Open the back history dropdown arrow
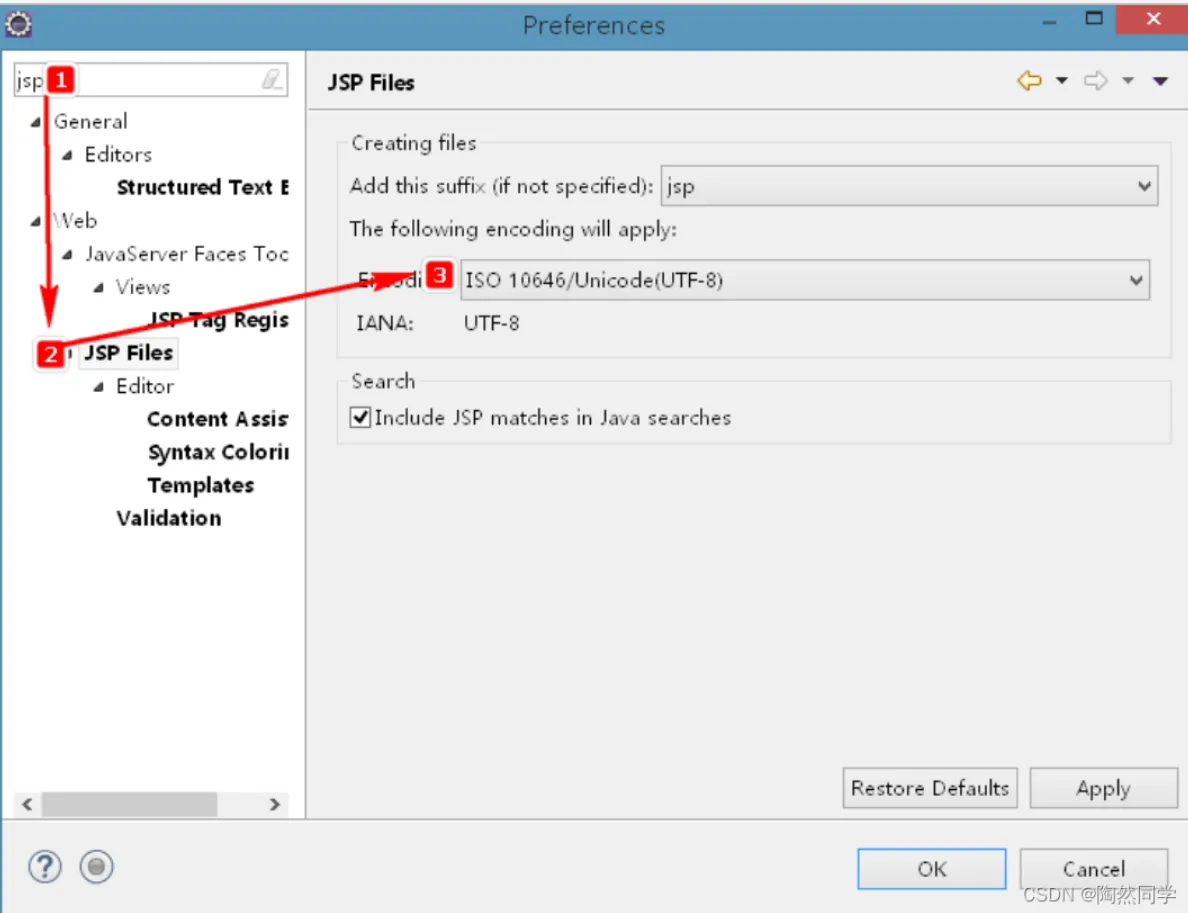 point(1061,80)
